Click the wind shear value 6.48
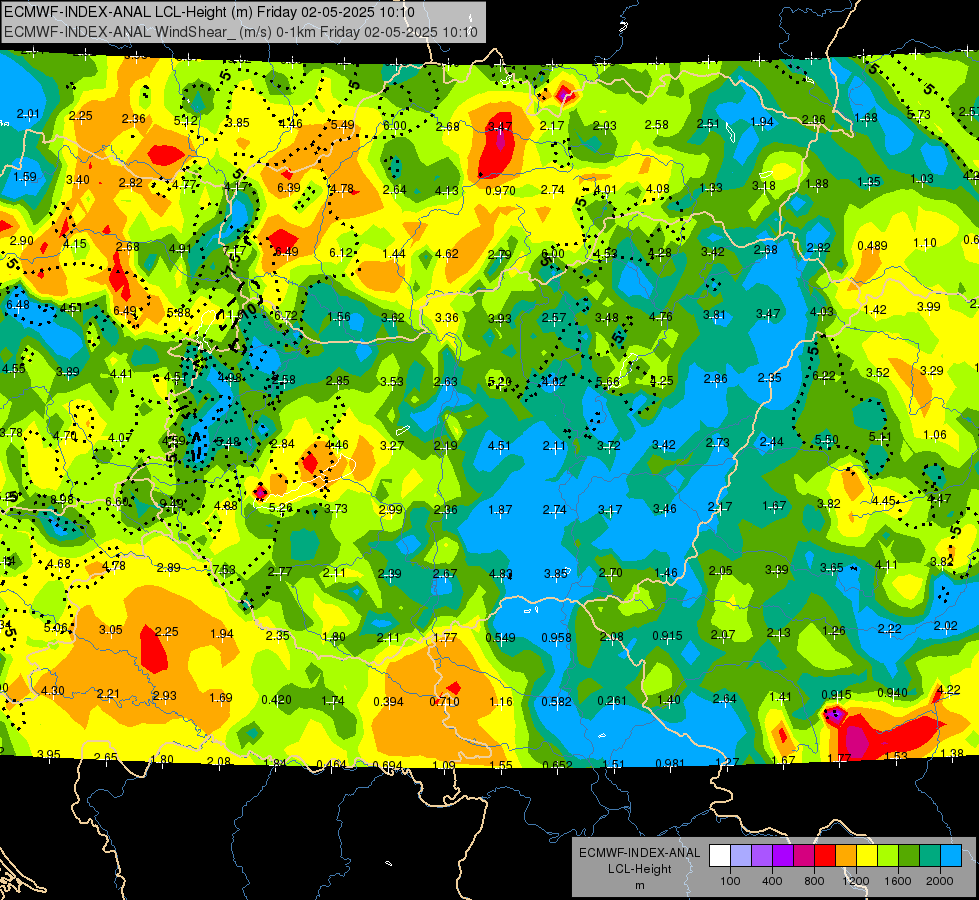Screen dimensions: 979x900 pos(17,305)
